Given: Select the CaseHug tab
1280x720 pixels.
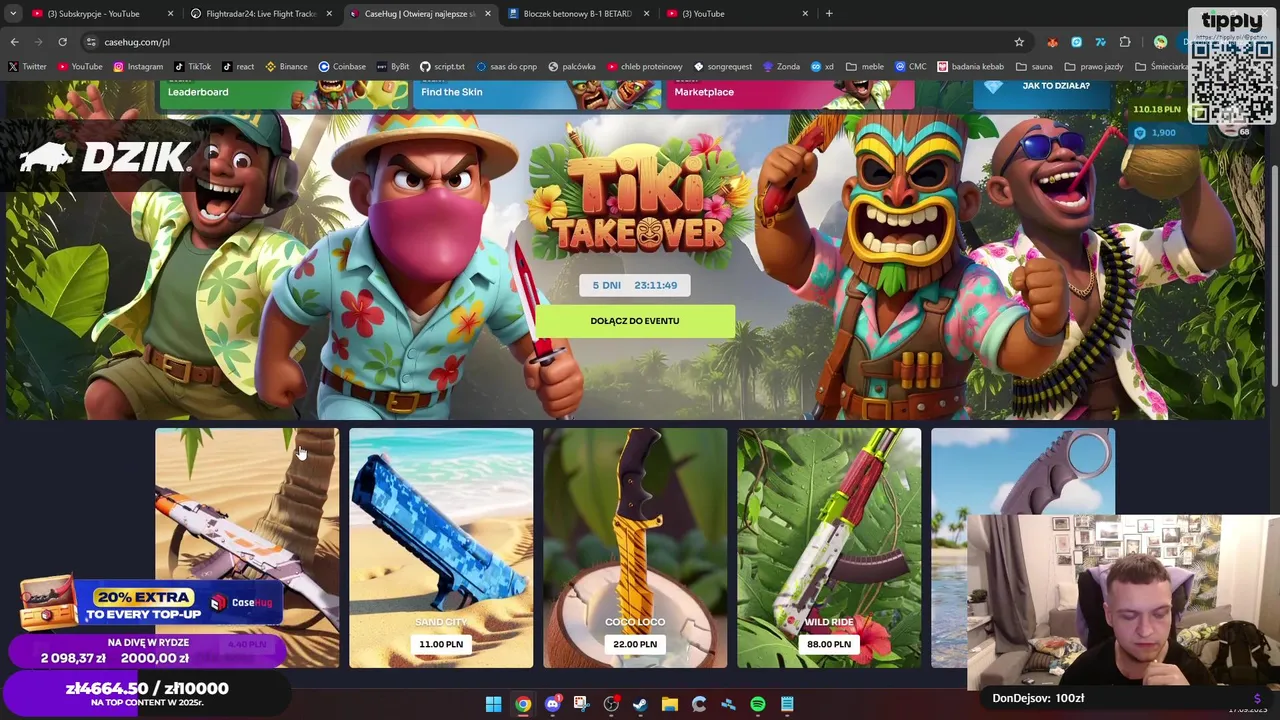Looking at the screenshot, I should point(419,14).
